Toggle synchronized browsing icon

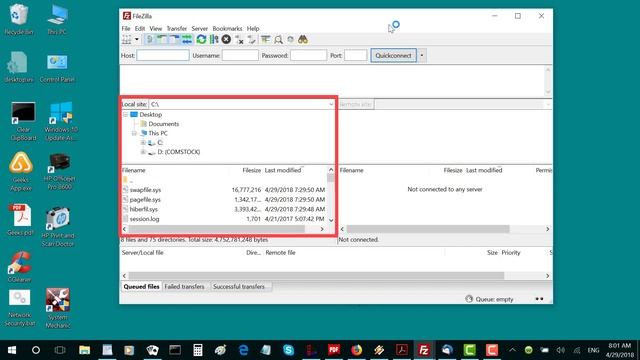pos(290,40)
